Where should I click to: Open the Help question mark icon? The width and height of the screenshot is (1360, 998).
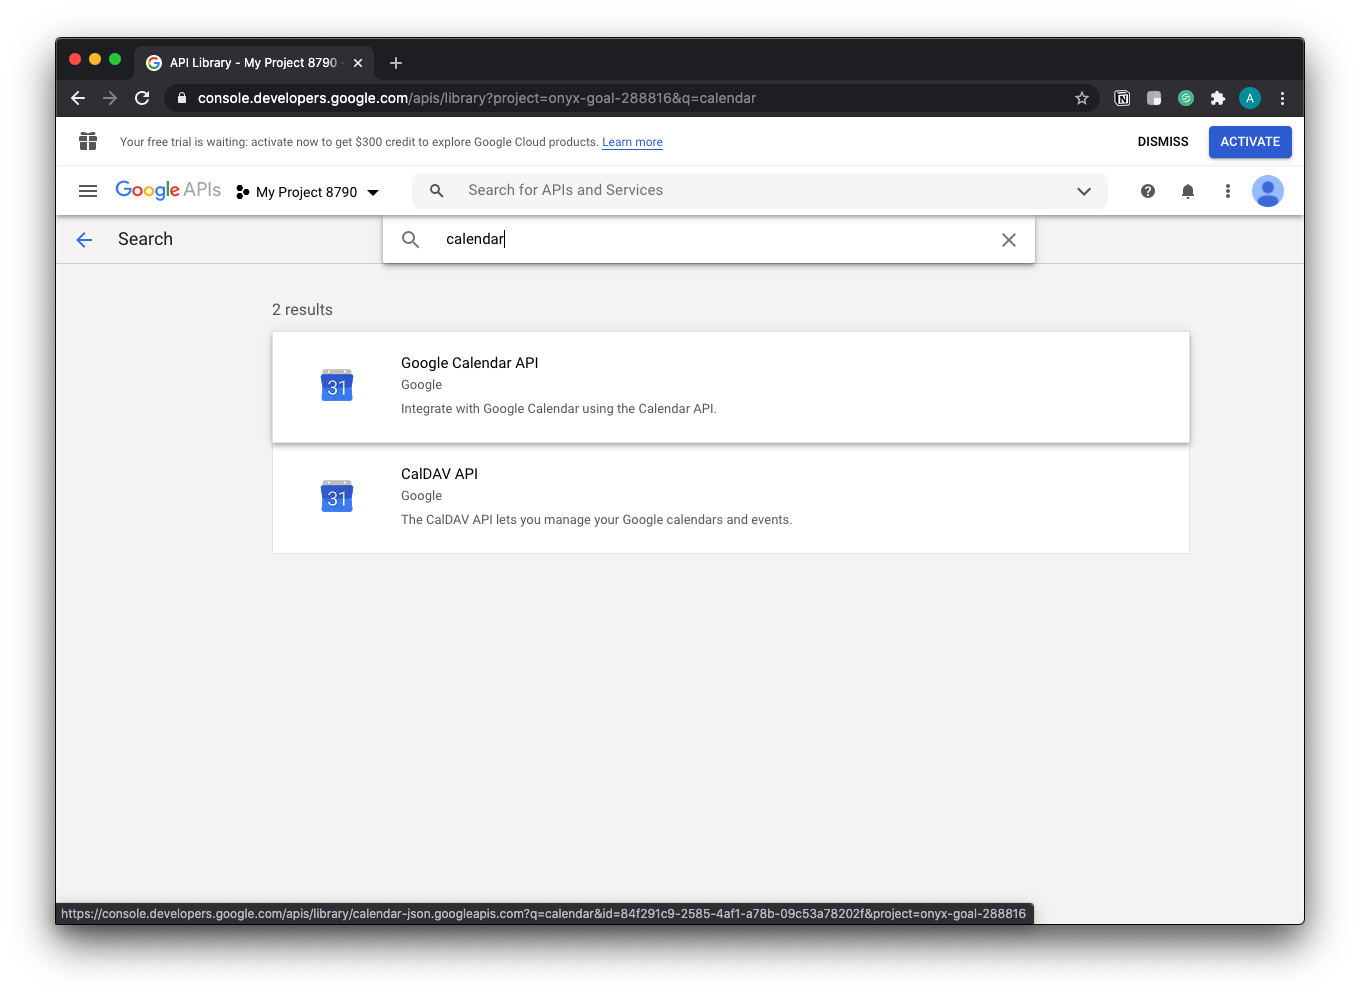point(1148,191)
